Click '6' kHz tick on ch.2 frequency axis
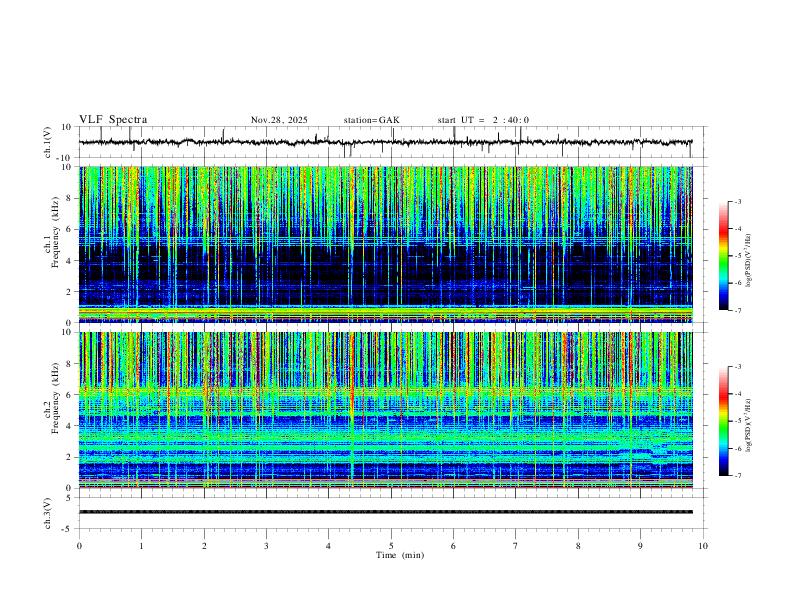The image size is (792, 612). pos(71,395)
